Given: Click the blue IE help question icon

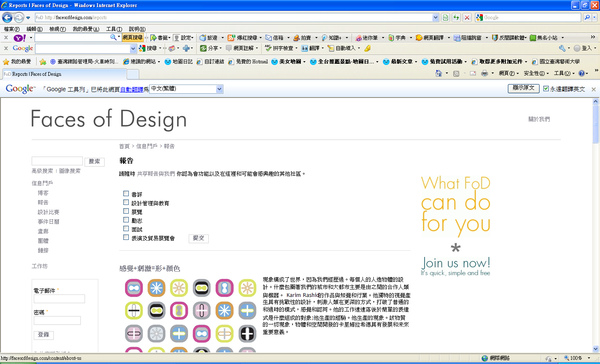Looking at the screenshot, I should (581, 73).
